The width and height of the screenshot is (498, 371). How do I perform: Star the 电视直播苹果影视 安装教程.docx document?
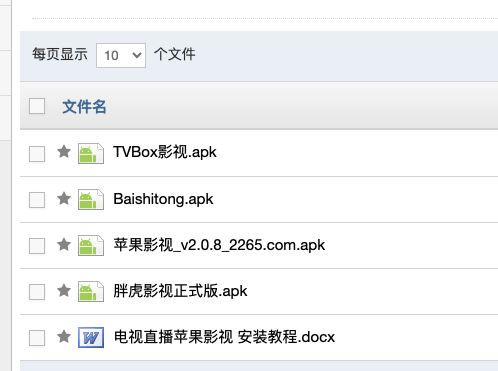coord(64,337)
